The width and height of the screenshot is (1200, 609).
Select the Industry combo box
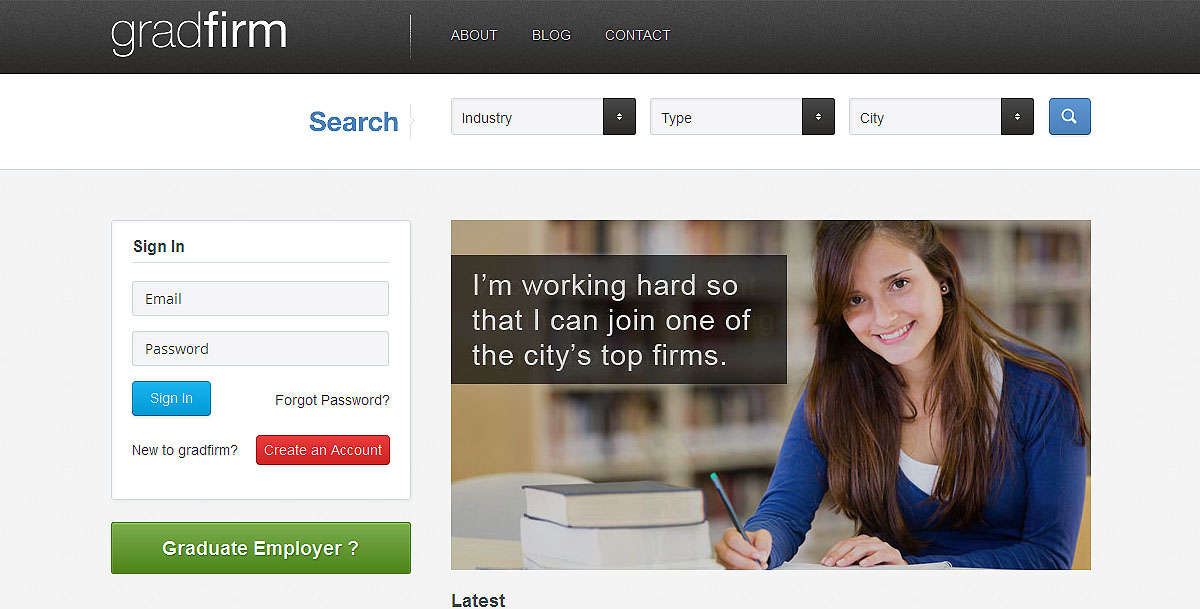coord(543,117)
